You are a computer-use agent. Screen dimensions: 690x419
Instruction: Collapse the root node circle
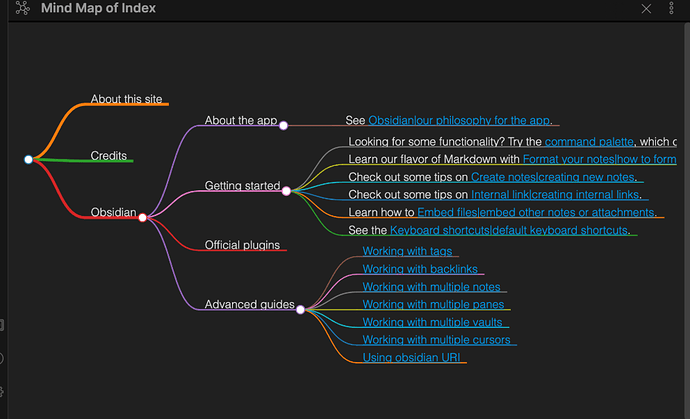[28, 159]
